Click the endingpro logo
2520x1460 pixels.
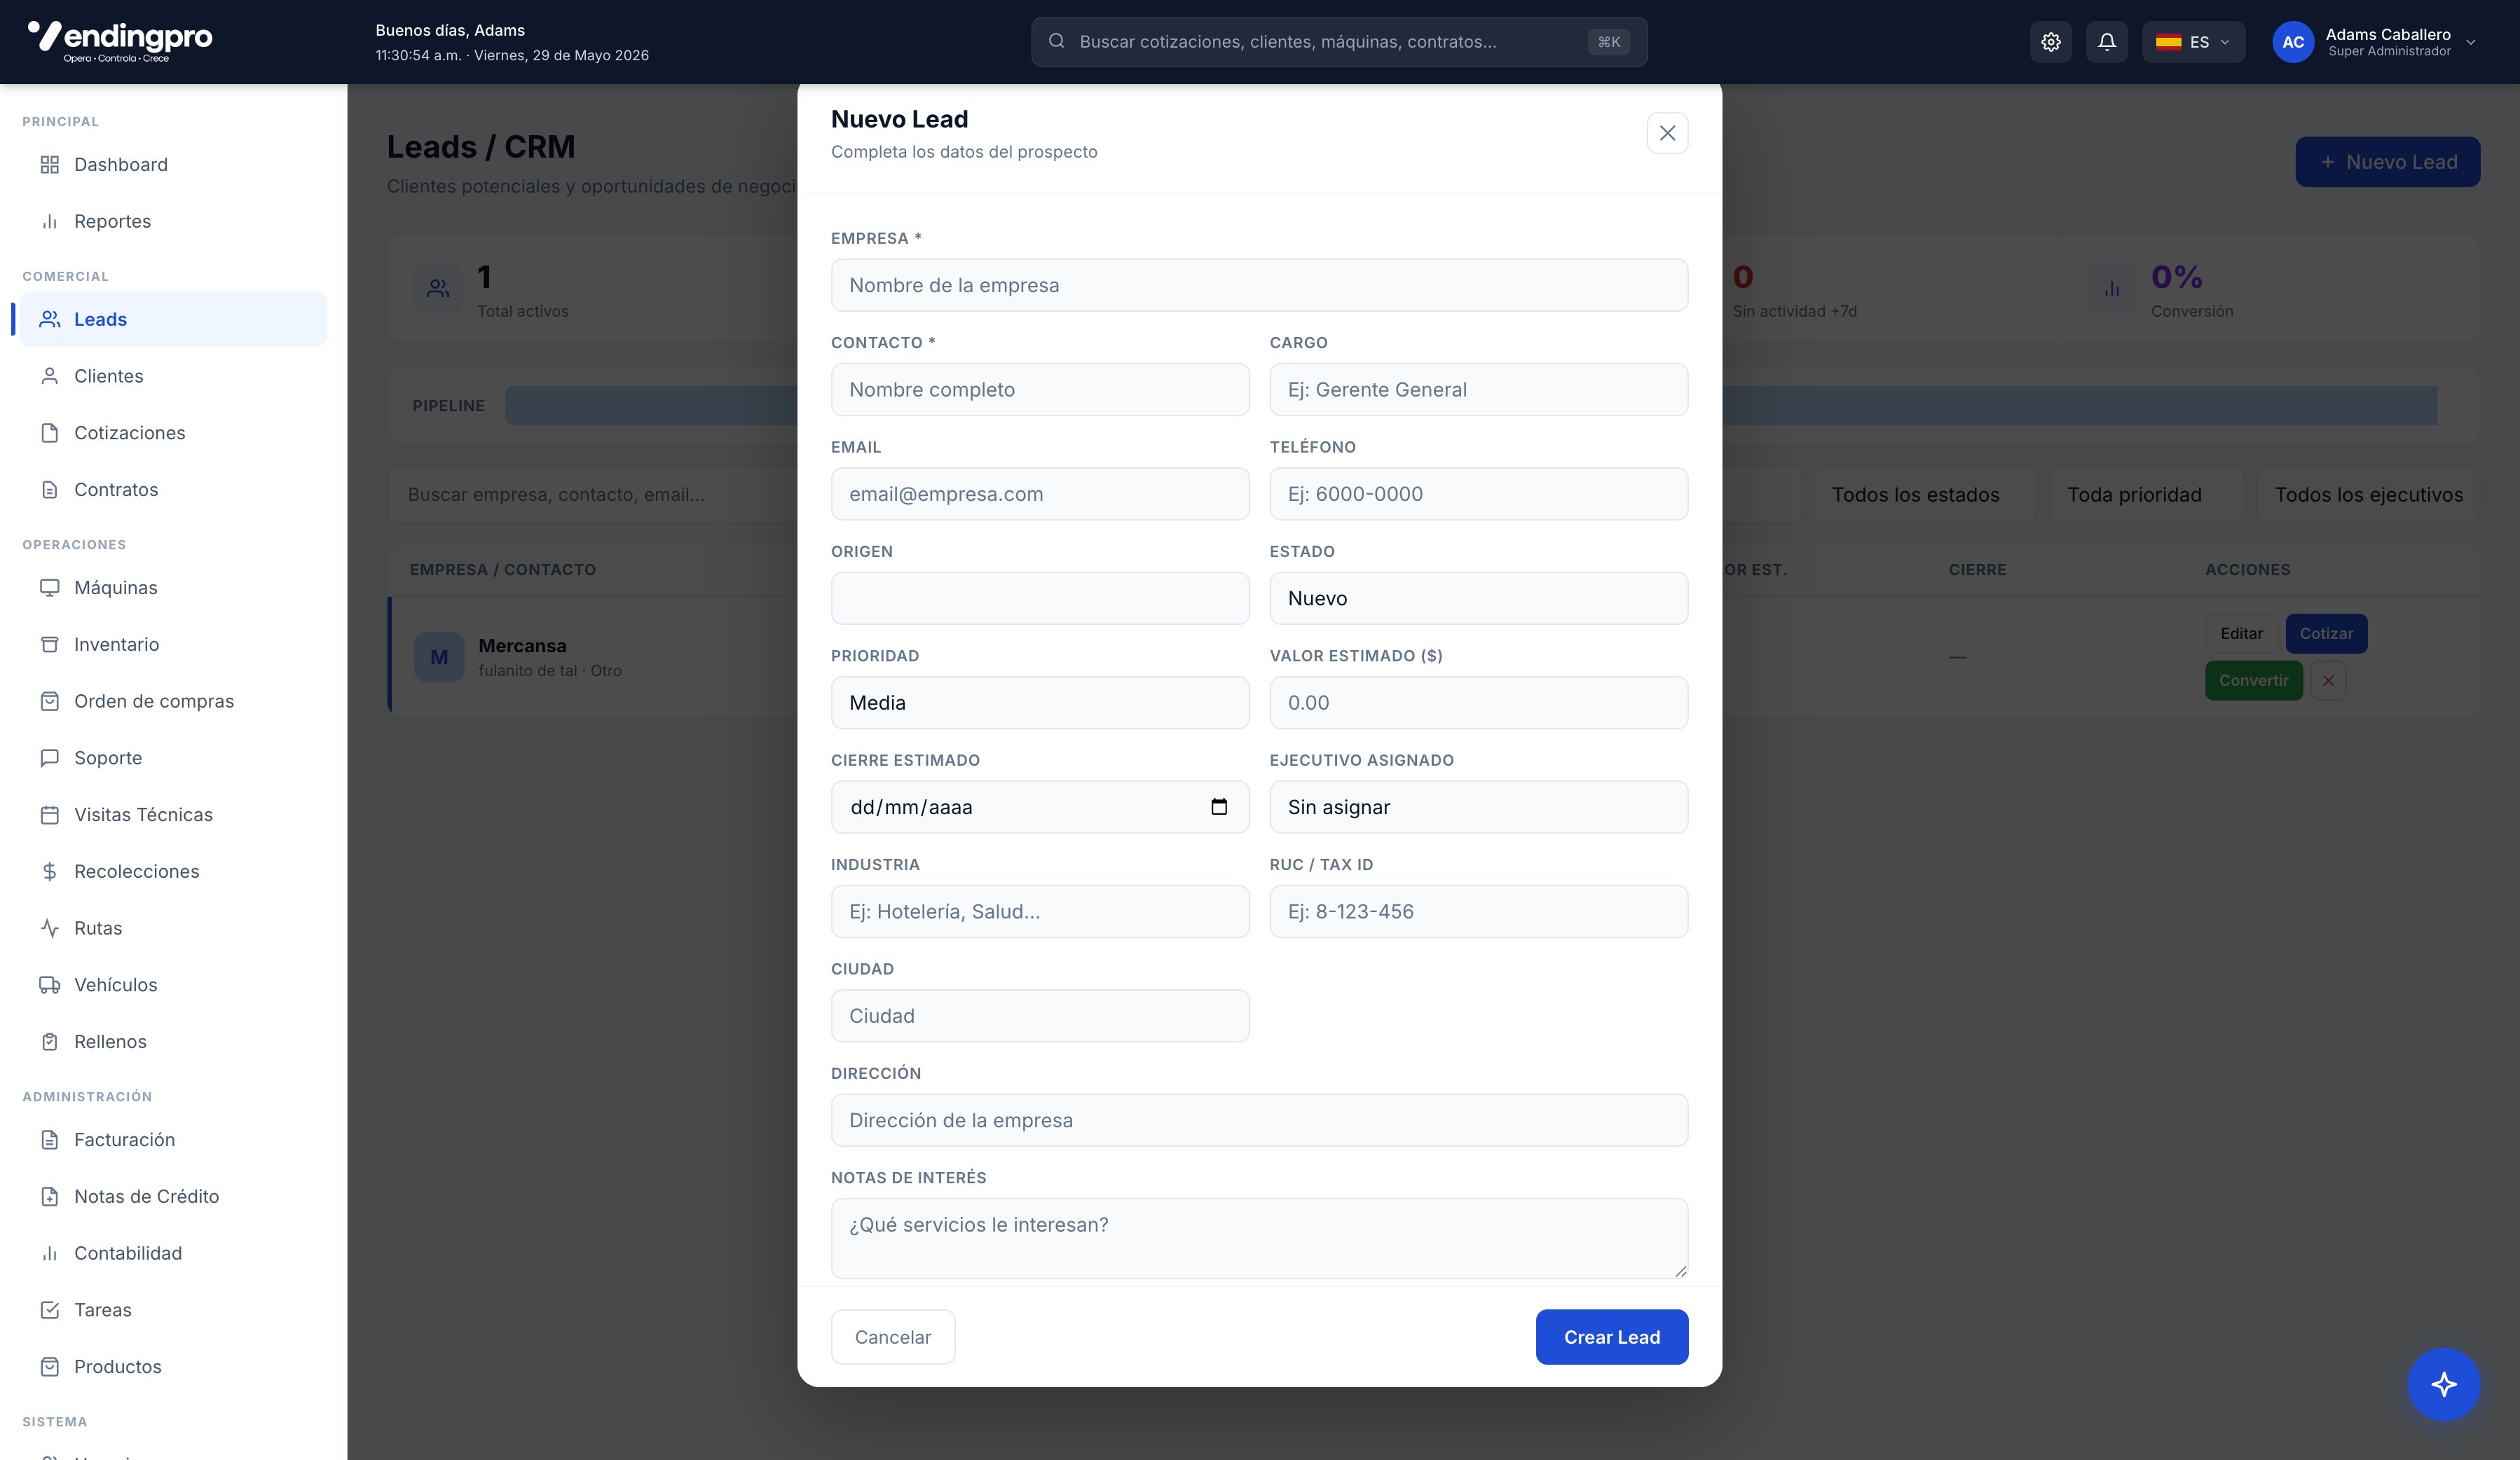point(120,41)
